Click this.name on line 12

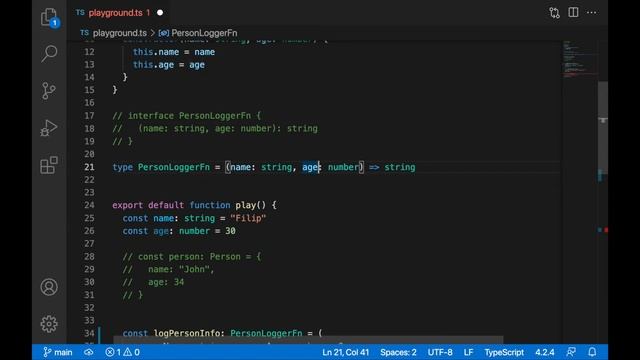(156, 52)
